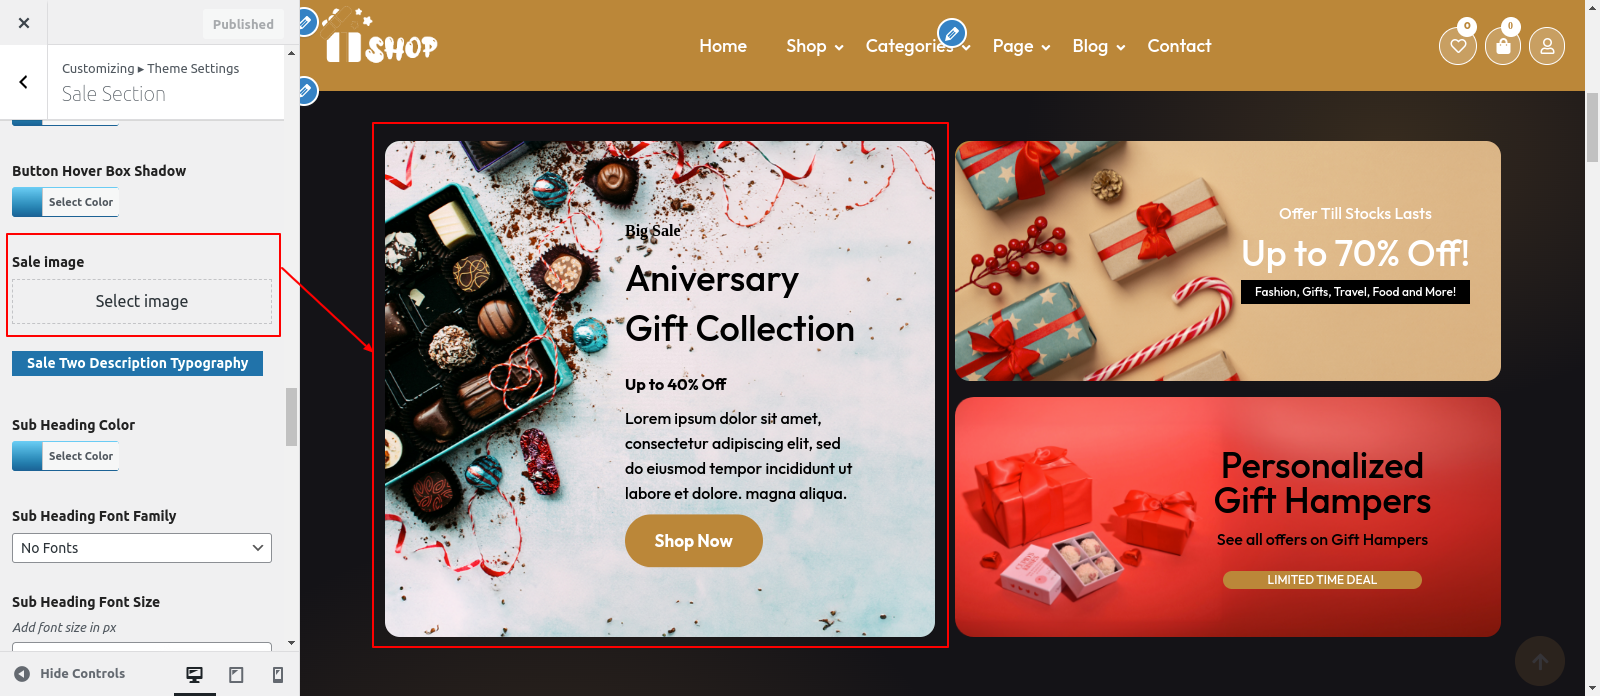
Task: Go to the Home menu item
Action: tap(723, 46)
